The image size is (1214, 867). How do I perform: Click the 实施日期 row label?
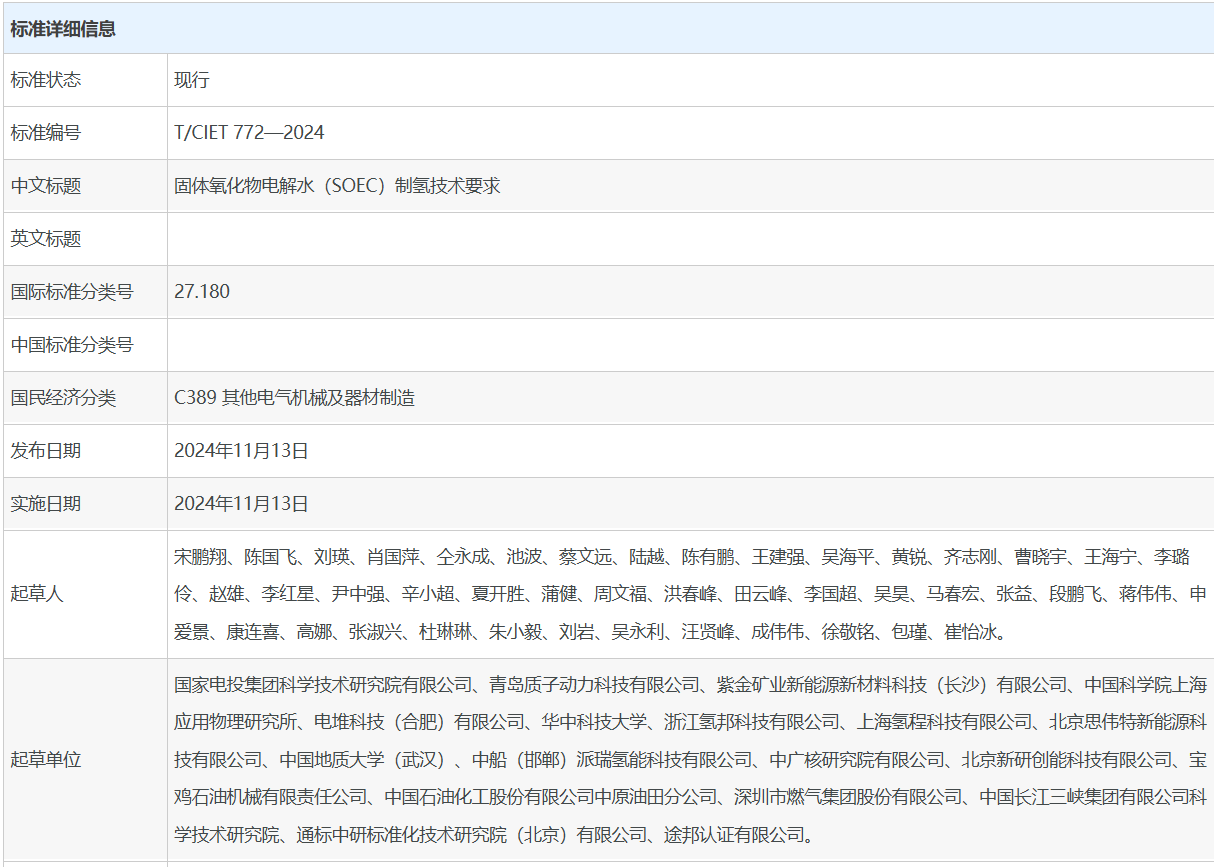(46, 504)
